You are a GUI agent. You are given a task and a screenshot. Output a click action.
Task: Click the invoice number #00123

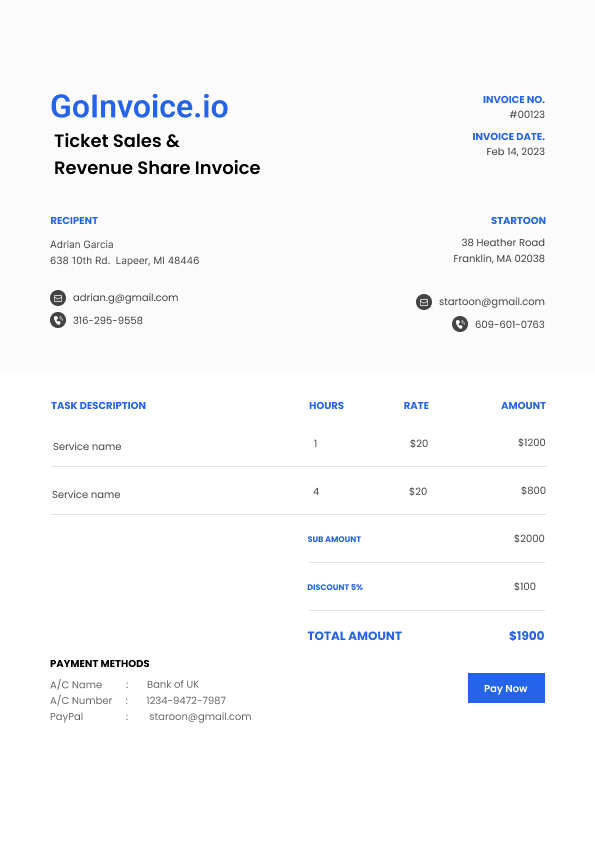click(527, 114)
